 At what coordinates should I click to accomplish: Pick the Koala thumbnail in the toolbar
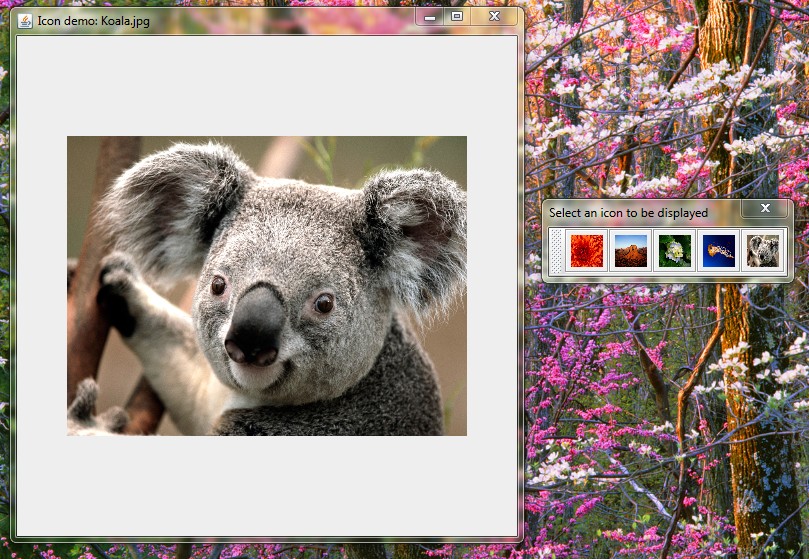[x=762, y=250]
